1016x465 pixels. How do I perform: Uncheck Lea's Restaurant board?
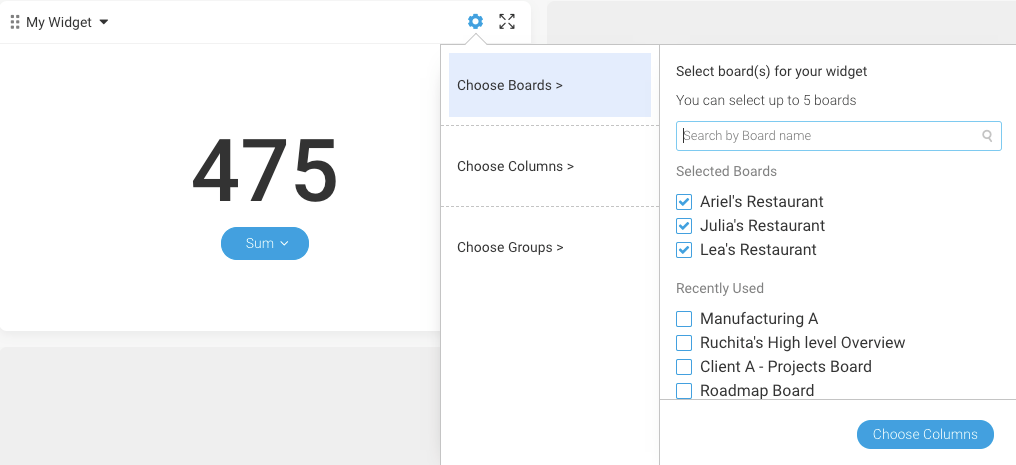pyautogui.click(x=684, y=250)
